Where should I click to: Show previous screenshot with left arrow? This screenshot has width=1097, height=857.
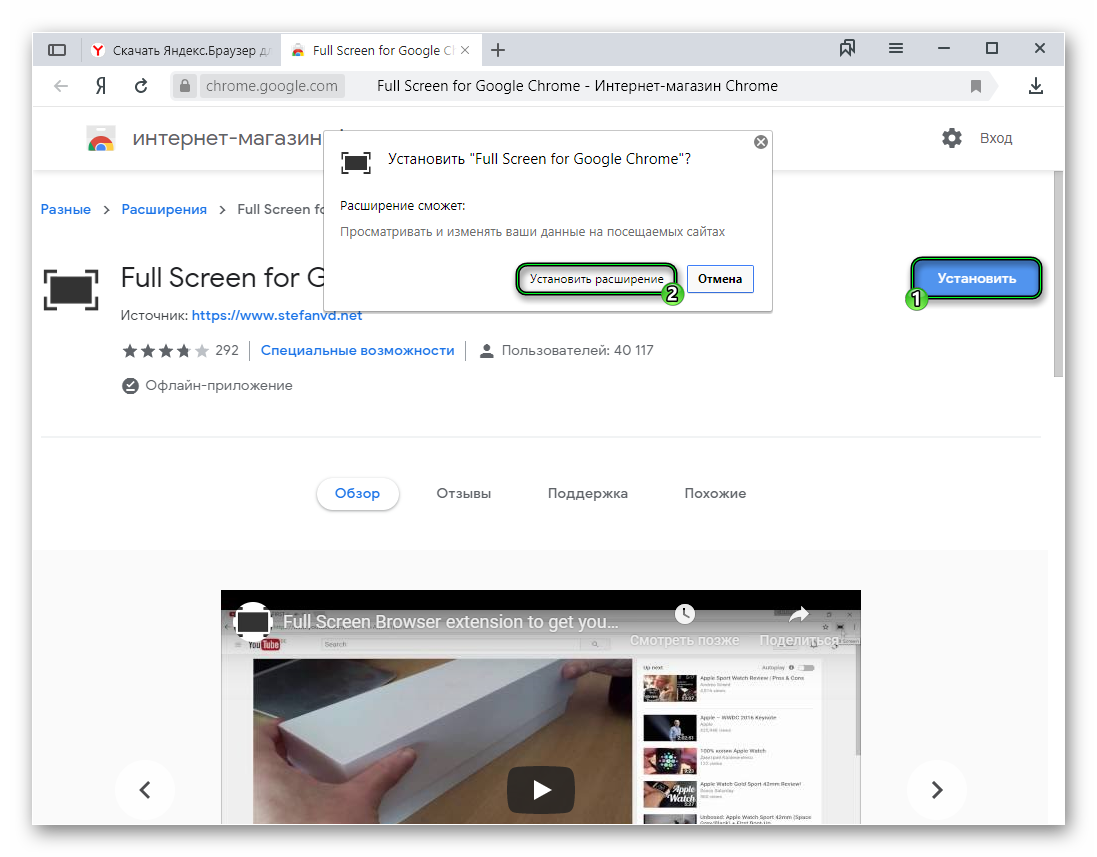(145, 790)
